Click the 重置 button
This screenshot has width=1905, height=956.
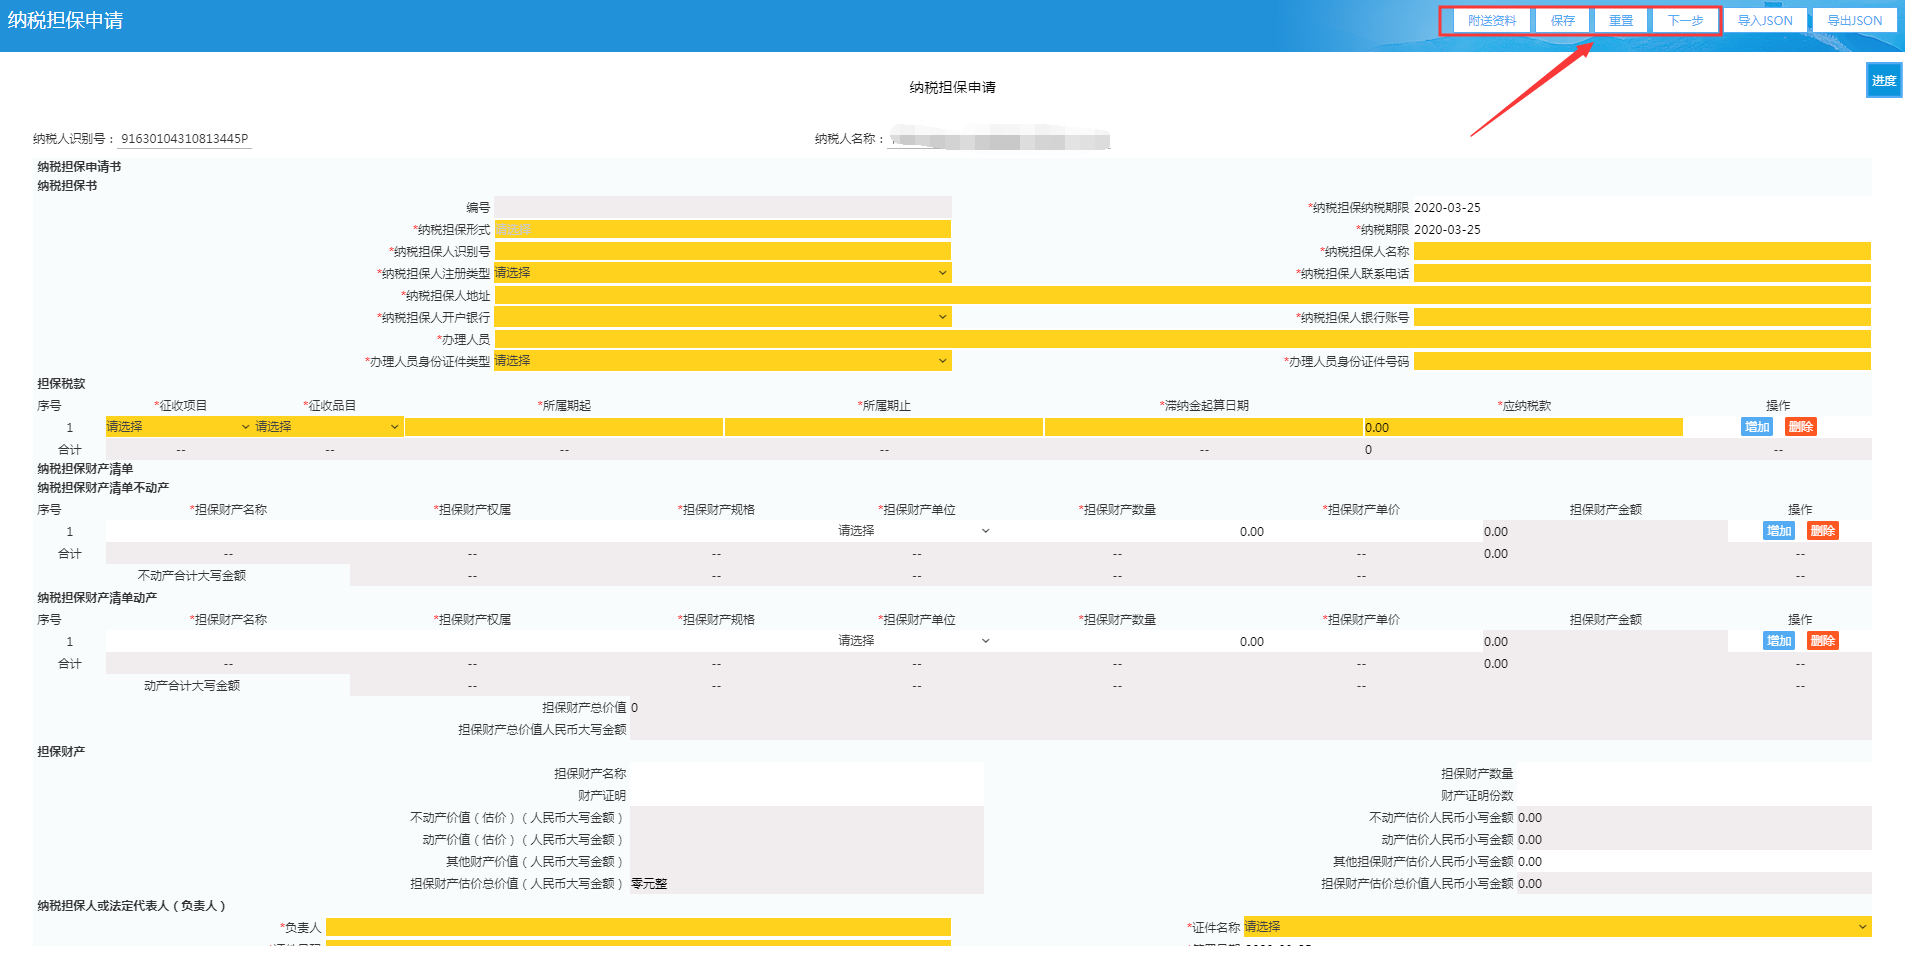coord(1620,21)
